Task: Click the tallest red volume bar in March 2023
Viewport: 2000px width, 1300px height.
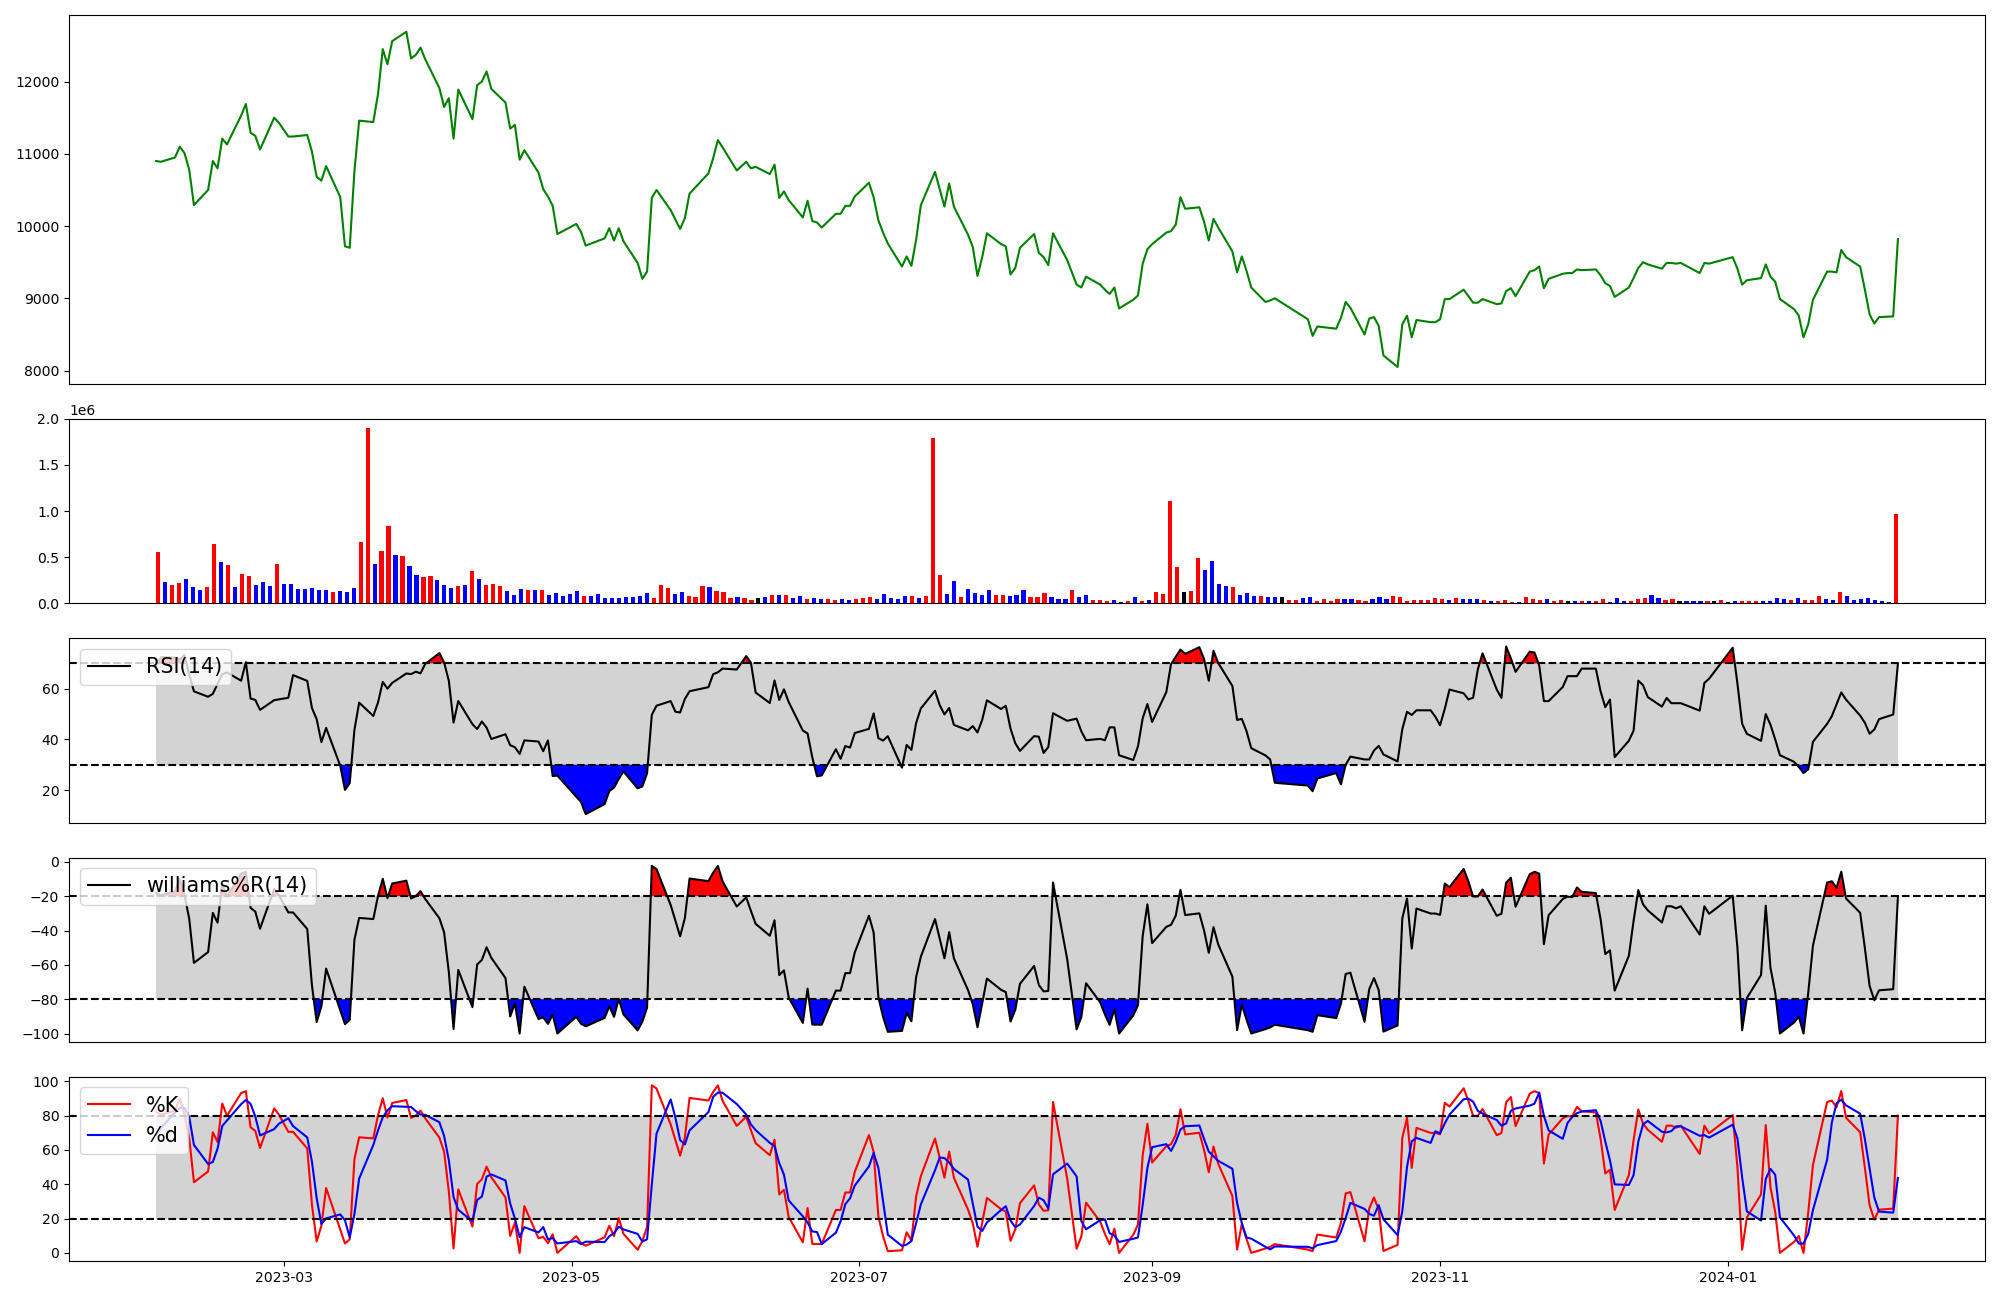Action: (x=368, y=515)
